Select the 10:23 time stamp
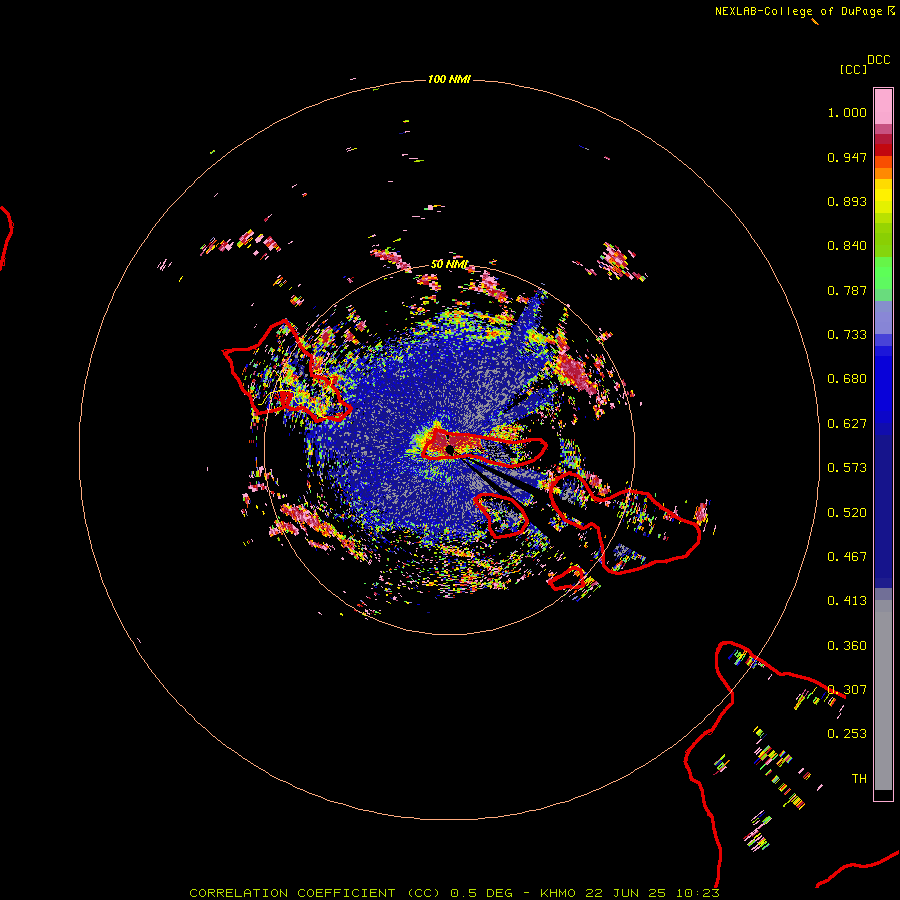The width and height of the screenshot is (900, 900). [697, 893]
